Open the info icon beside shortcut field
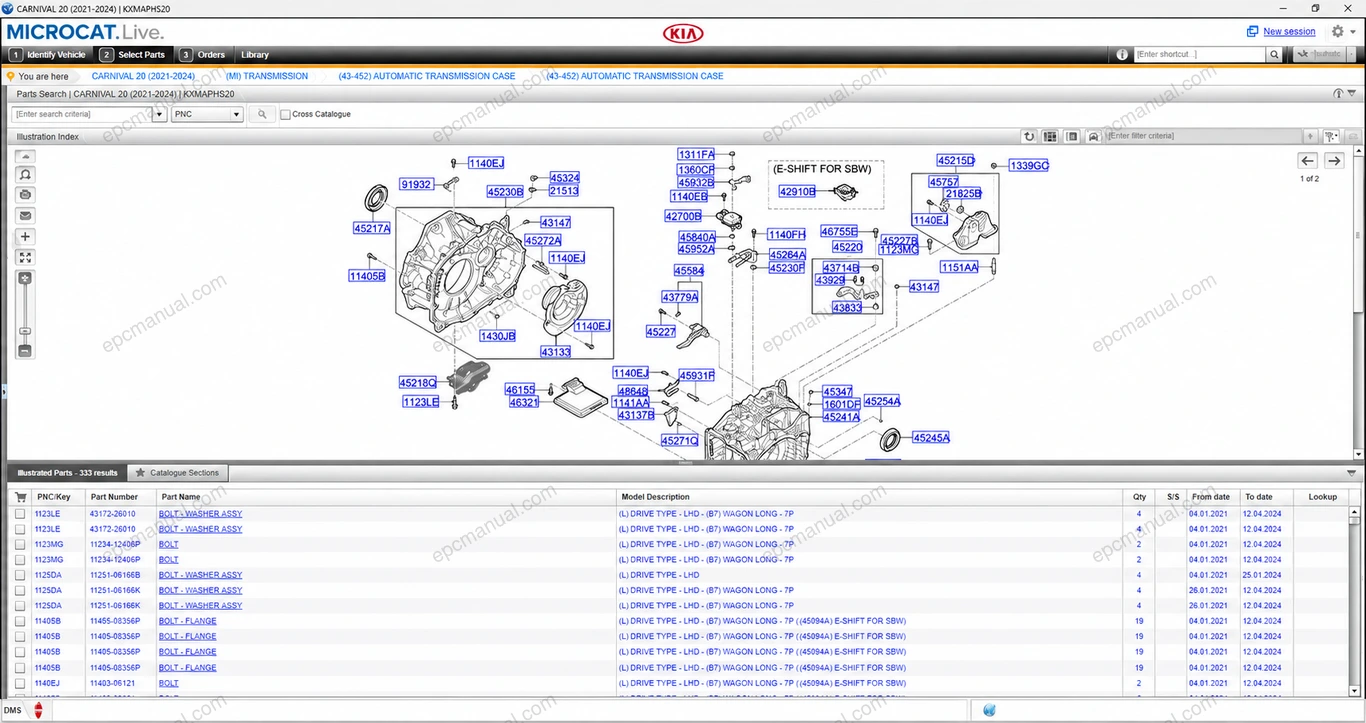 (1122, 55)
